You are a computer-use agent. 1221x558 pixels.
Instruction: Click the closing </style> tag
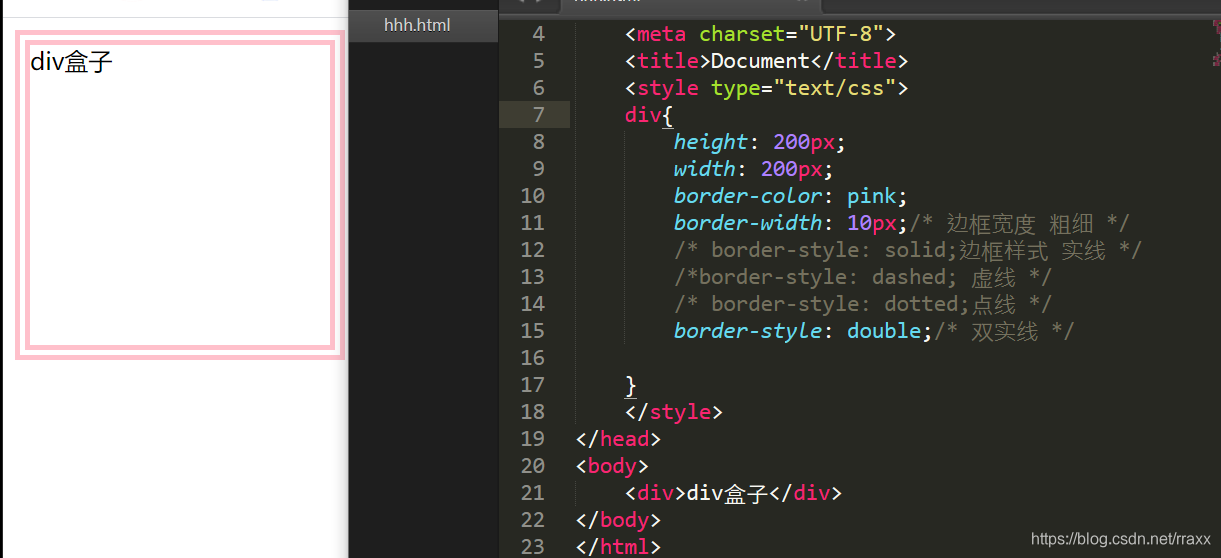(673, 412)
